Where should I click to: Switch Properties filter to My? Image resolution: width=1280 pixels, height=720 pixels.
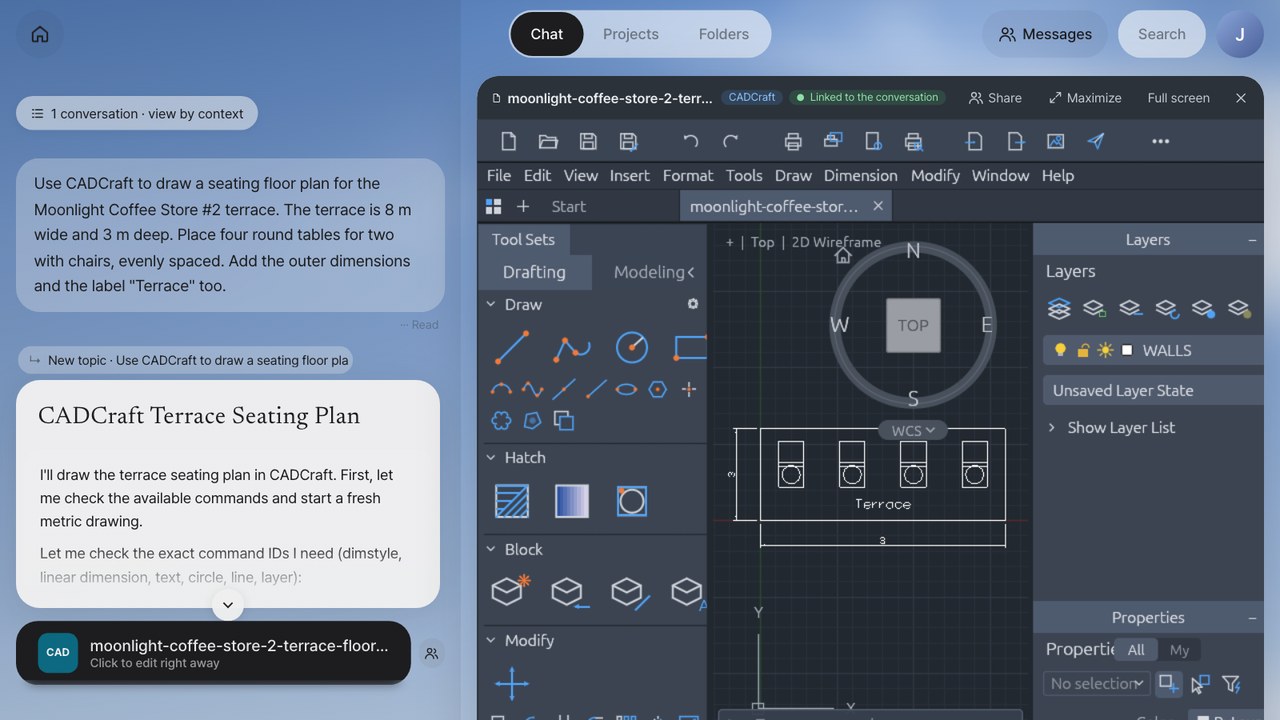tap(1180, 650)
